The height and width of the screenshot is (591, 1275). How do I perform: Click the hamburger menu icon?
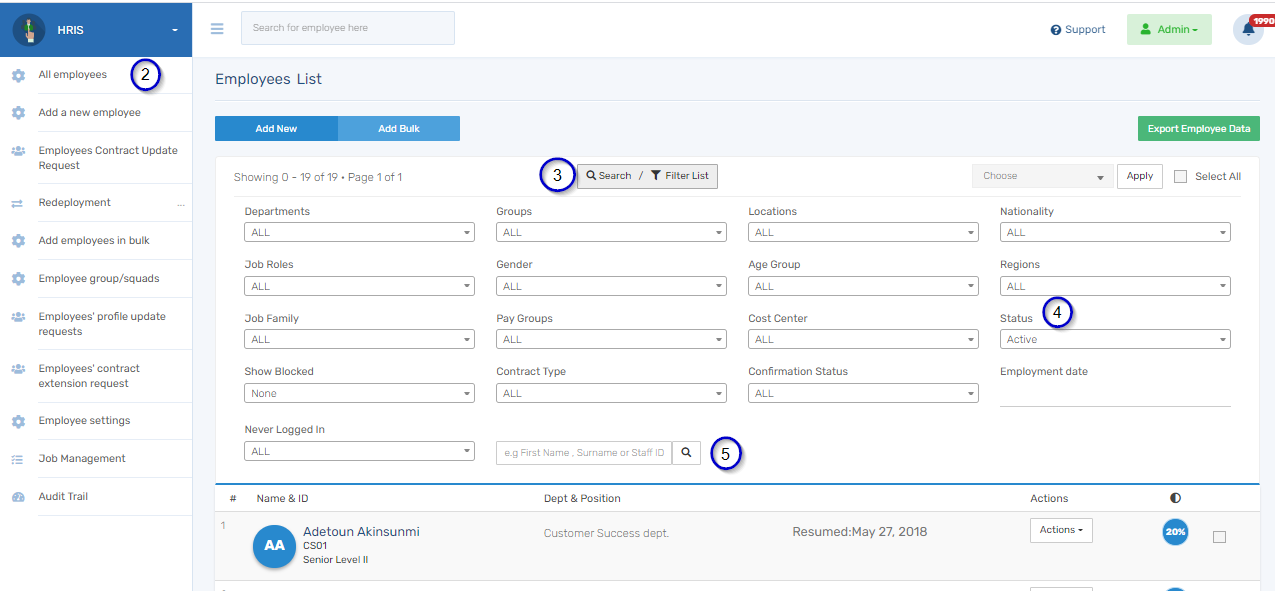[x=217, y=29]
